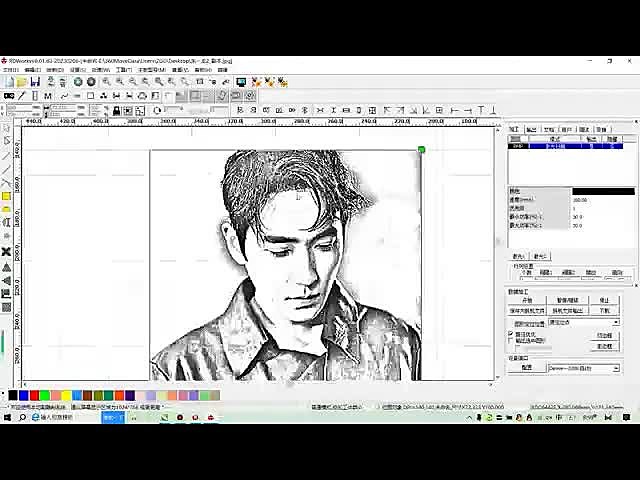Screen dimensions: 640x480
Task: Click the first laser button below properties
Action: (519, 256)
